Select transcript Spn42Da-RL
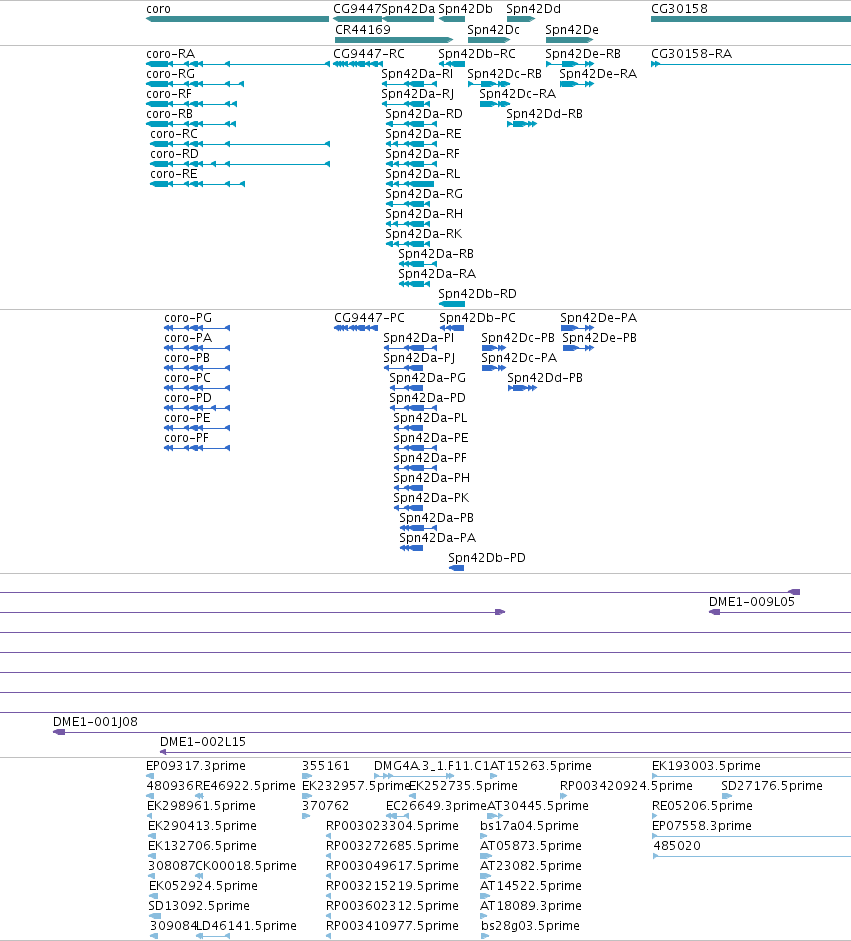The height and width of the screenshot is (941, 851). [410, 184]
